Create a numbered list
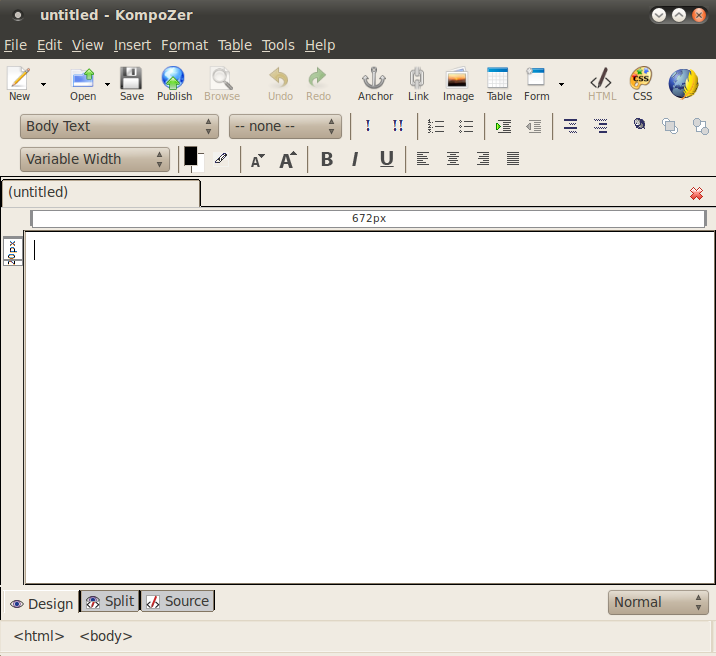Screen dimensions: 716x656 (x=436, y=126)
